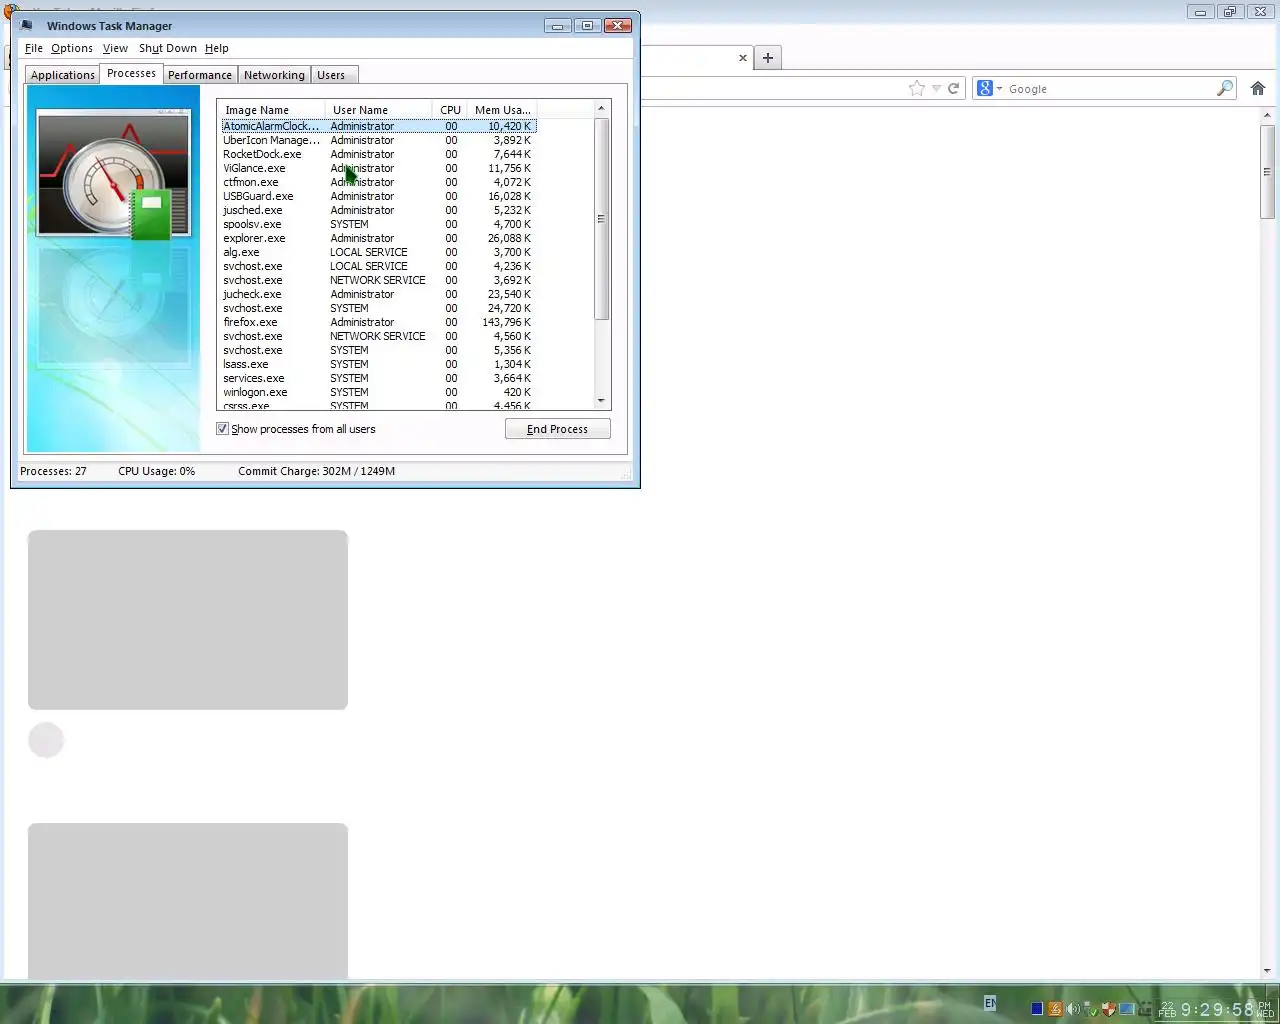Click the speaker volume tray icon

[x=1072, y=1009]
